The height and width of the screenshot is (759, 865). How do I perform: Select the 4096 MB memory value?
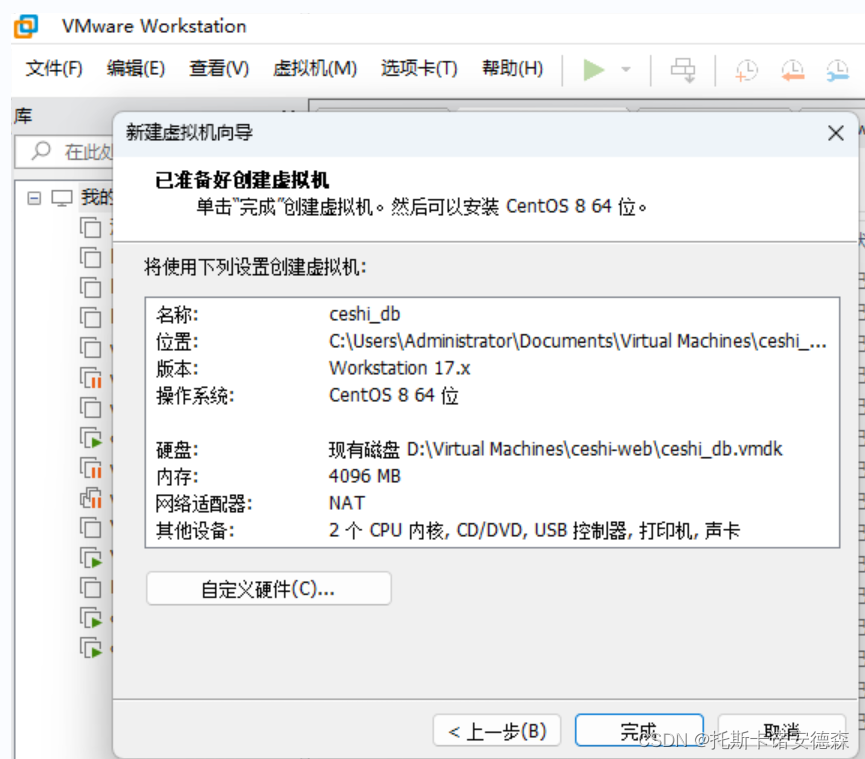pyautogui.click(x=365, y=476)
